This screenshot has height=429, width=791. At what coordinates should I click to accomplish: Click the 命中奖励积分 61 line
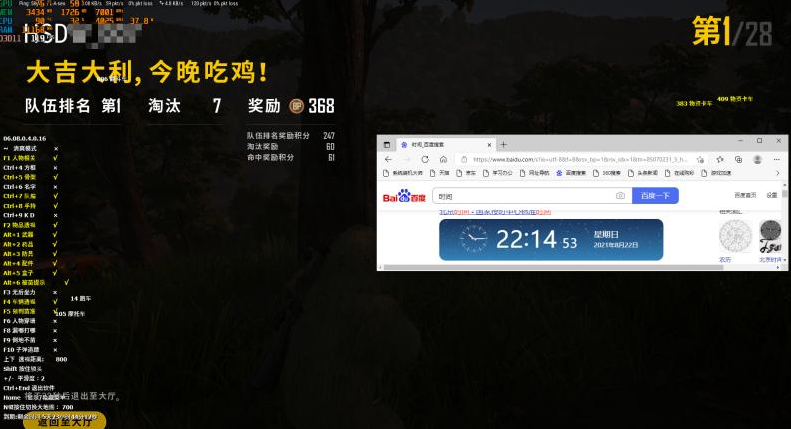[x=291, y=157]
